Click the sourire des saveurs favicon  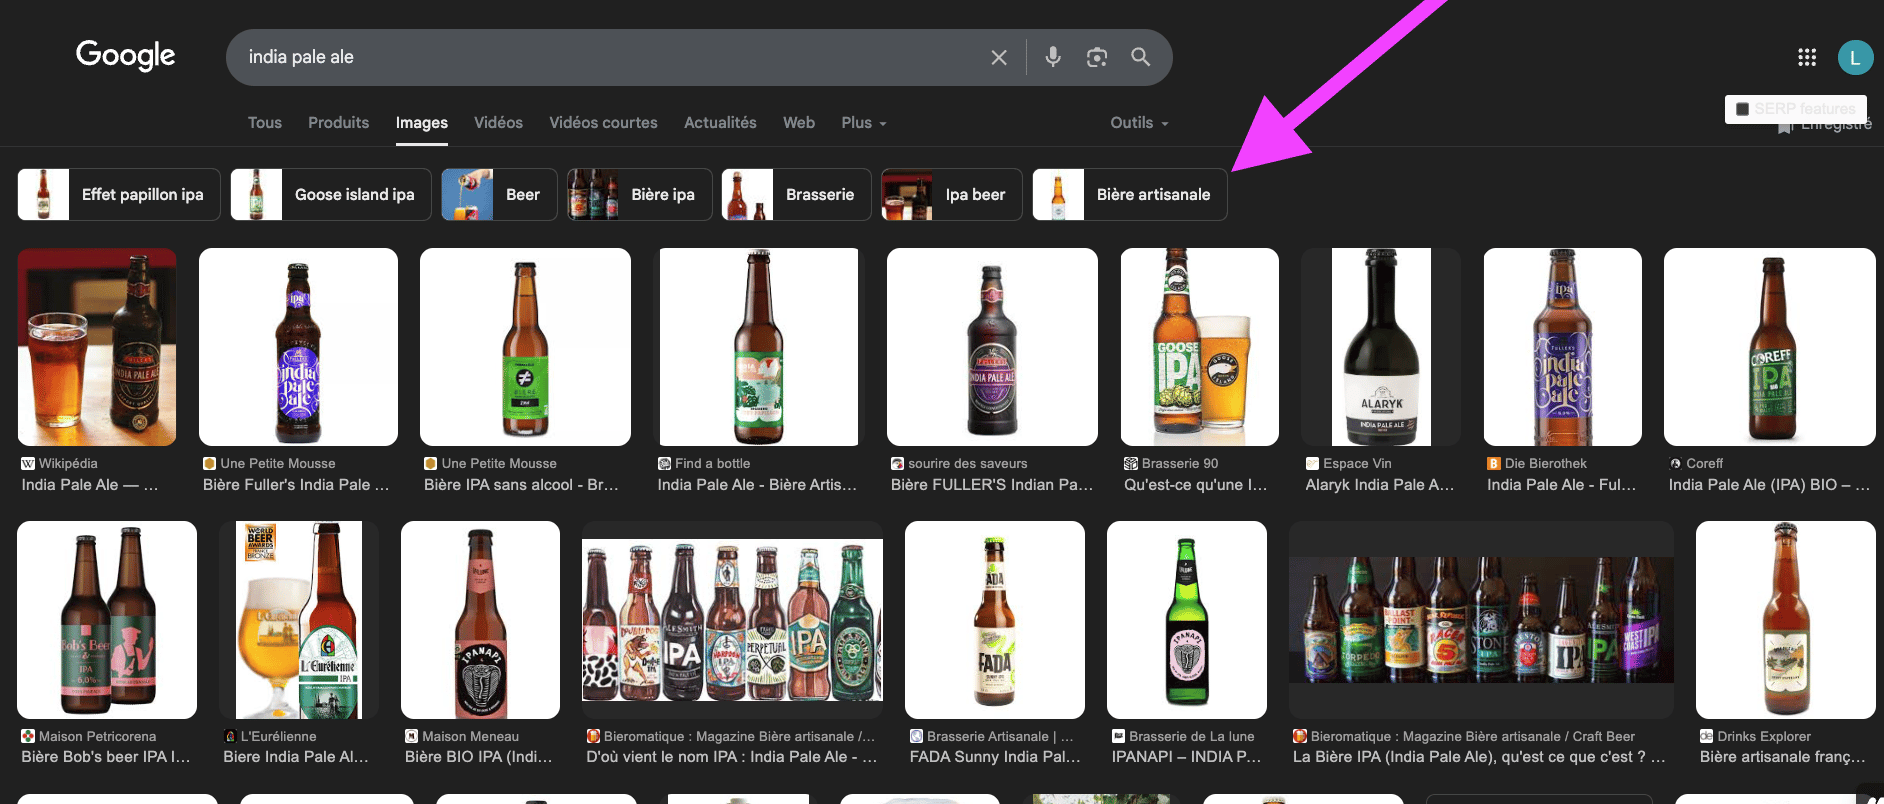(x=897, y=463)
